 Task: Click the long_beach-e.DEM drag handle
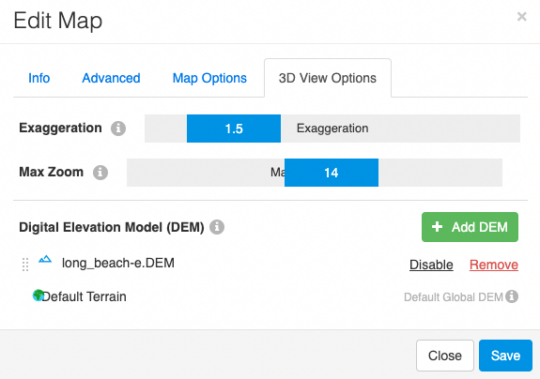coord(25,264)
